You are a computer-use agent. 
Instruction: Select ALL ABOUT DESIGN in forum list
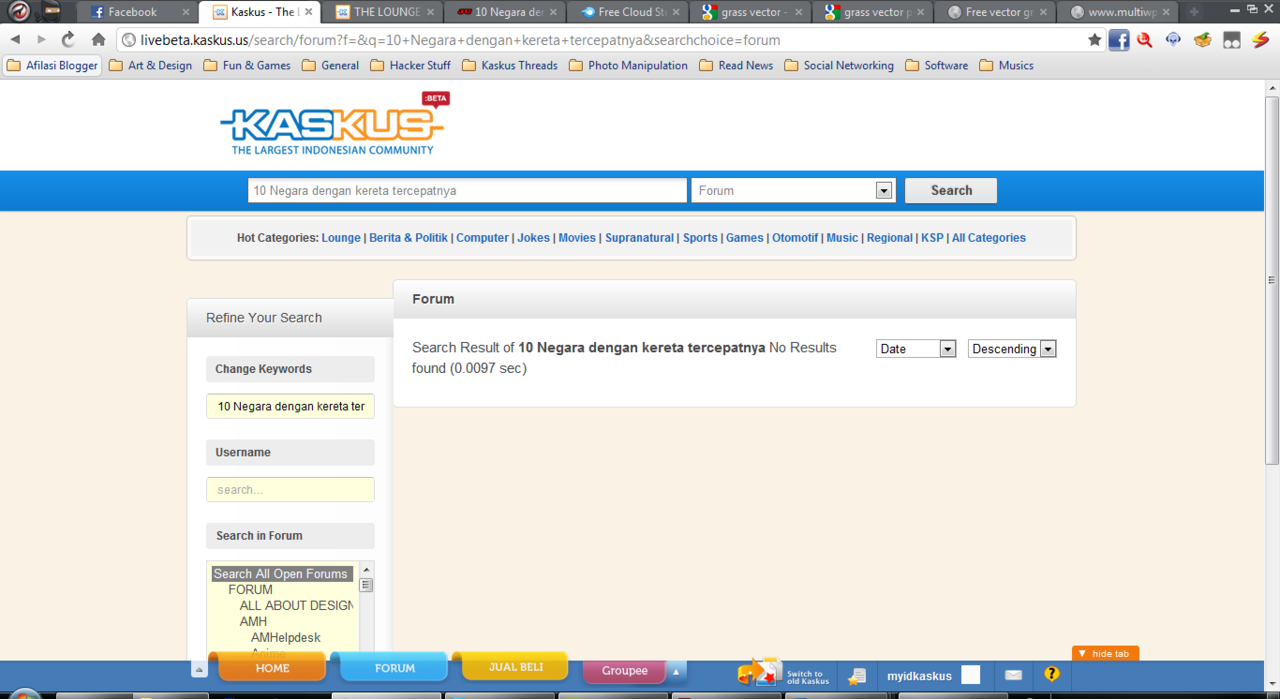[x=296, y=605]
